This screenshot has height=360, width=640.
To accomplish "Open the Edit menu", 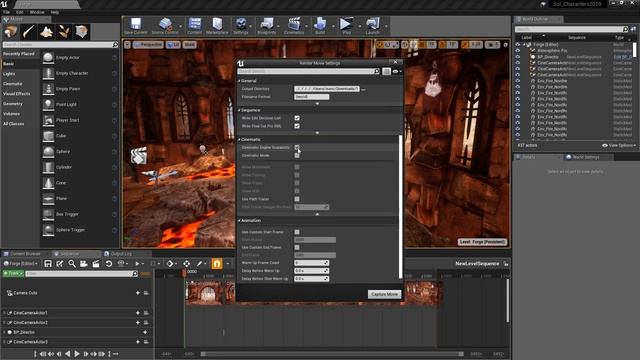I will pos(20,12).
